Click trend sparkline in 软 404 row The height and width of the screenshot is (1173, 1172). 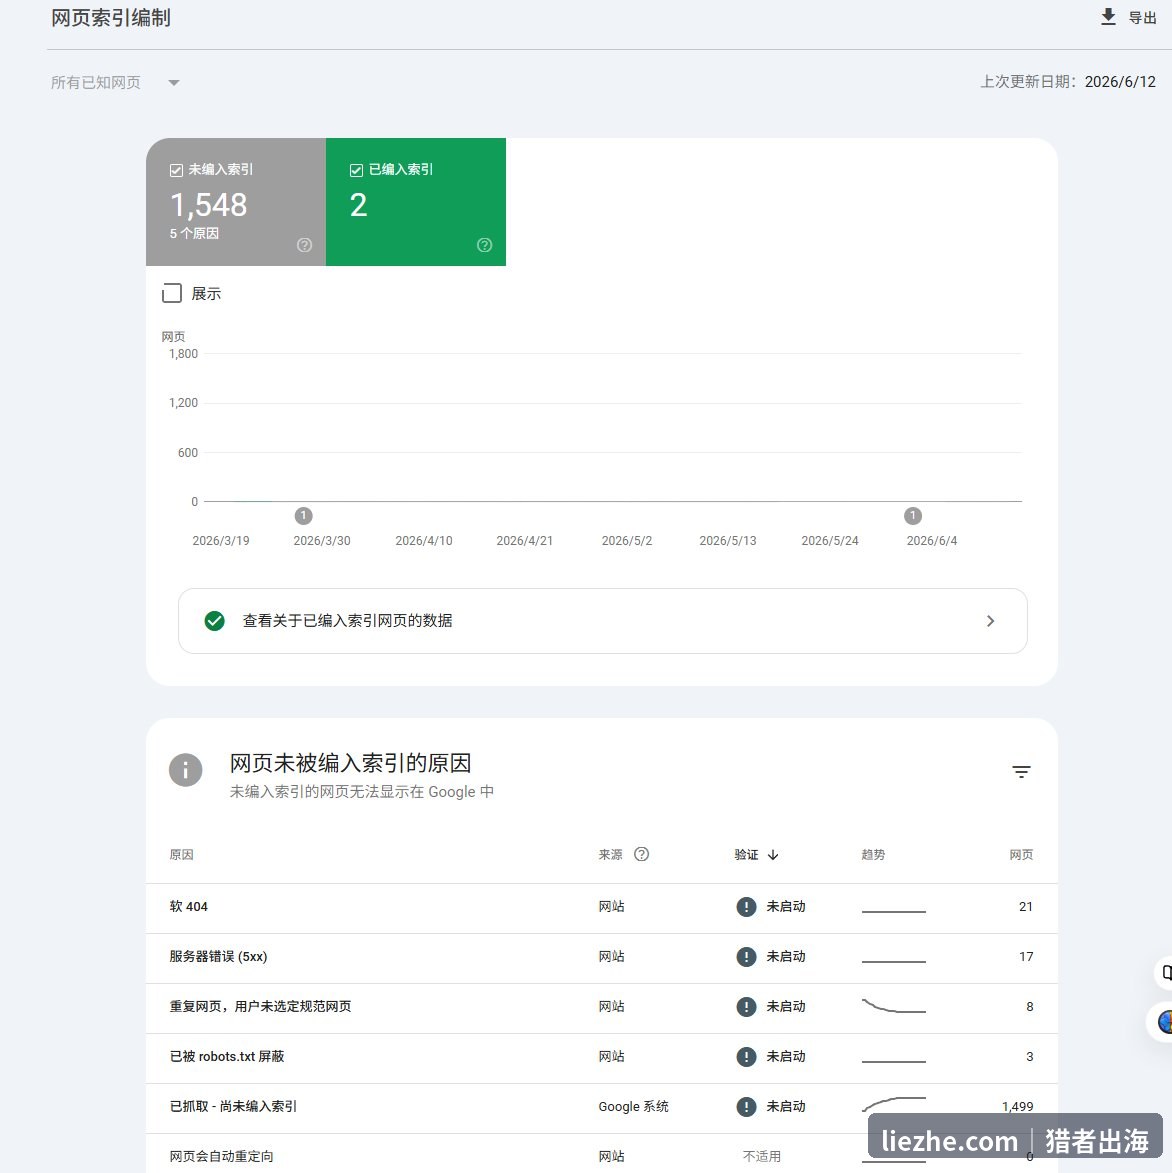pyautogui.click(x=893, y=910)
